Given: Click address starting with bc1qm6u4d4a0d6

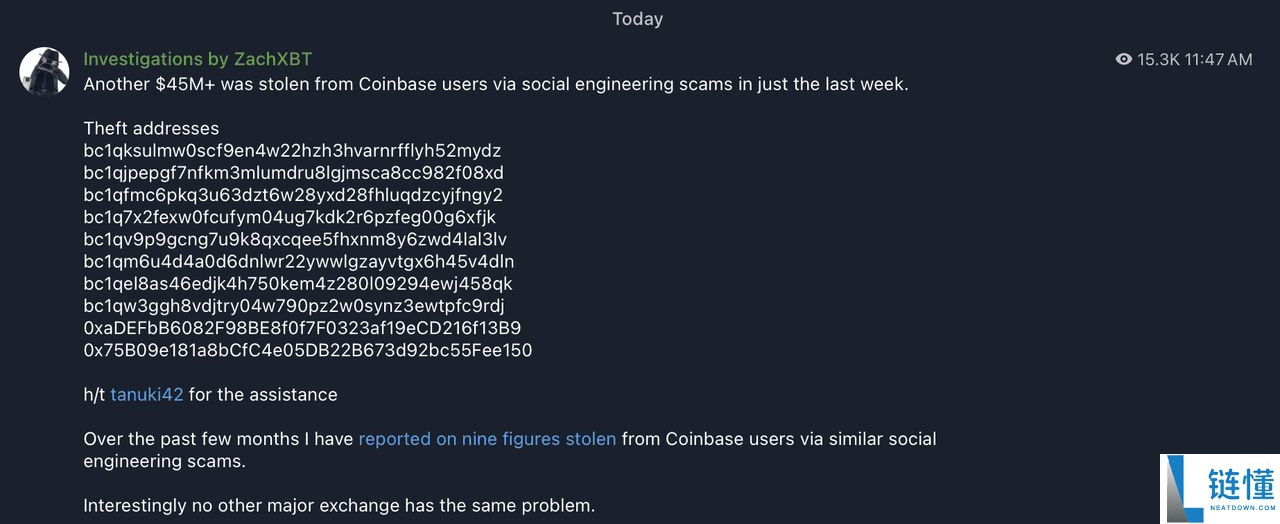Looking at the screenshot, I should (299, 261).
